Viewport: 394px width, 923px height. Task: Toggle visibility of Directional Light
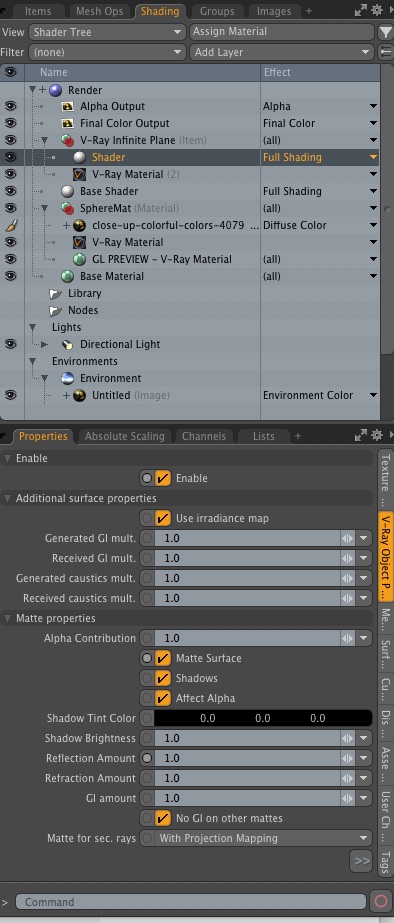pos(11,344)
